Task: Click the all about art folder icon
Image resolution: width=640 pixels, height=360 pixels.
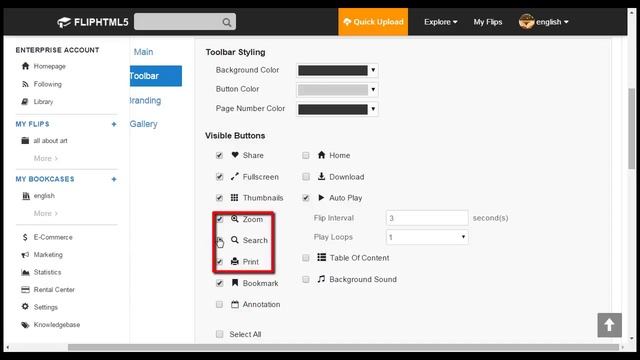Action: click(25, 140)
